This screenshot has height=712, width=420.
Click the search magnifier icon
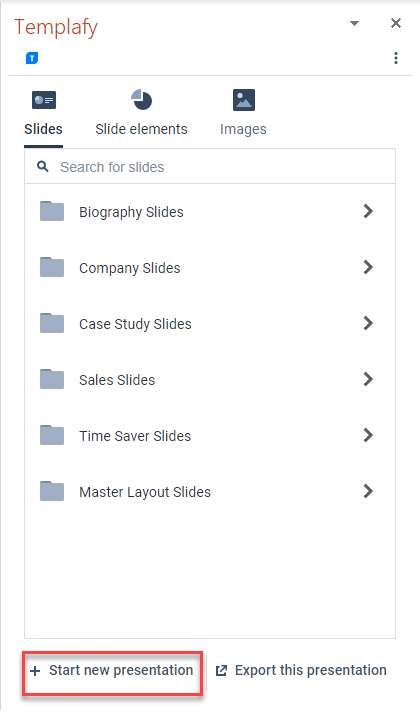point(43,167)
